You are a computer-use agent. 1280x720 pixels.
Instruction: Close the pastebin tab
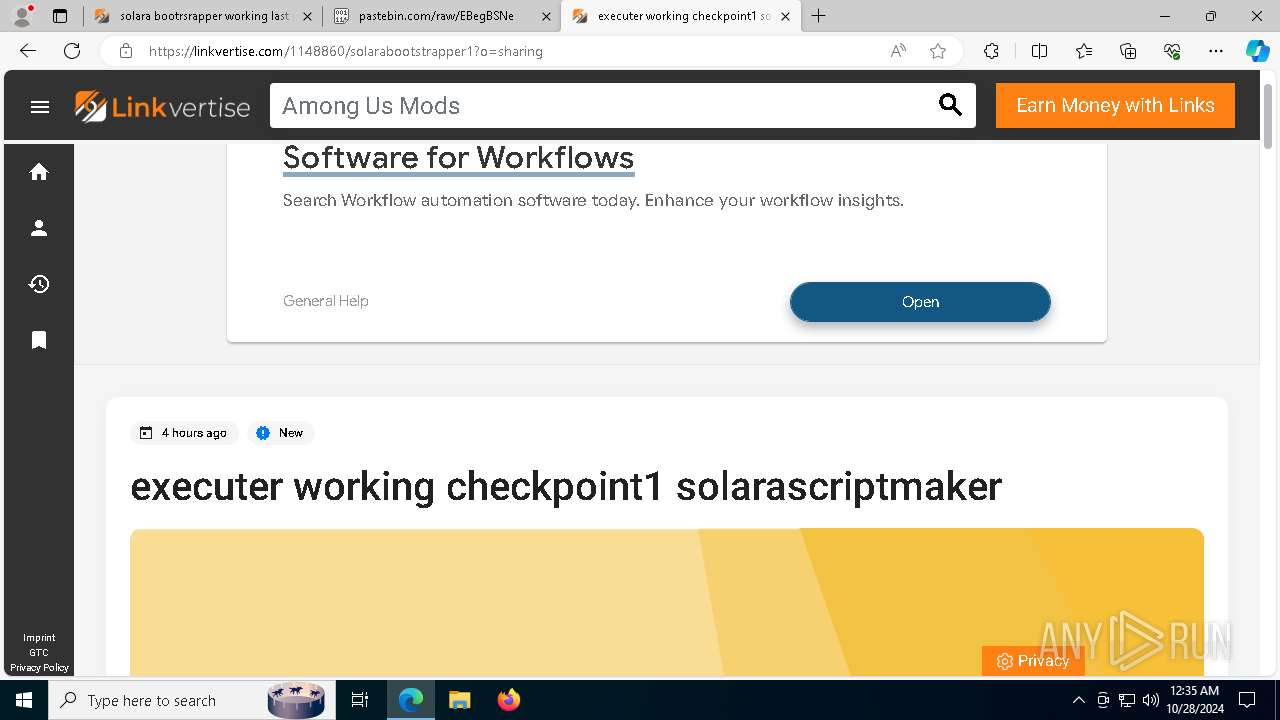click(546, 16)
